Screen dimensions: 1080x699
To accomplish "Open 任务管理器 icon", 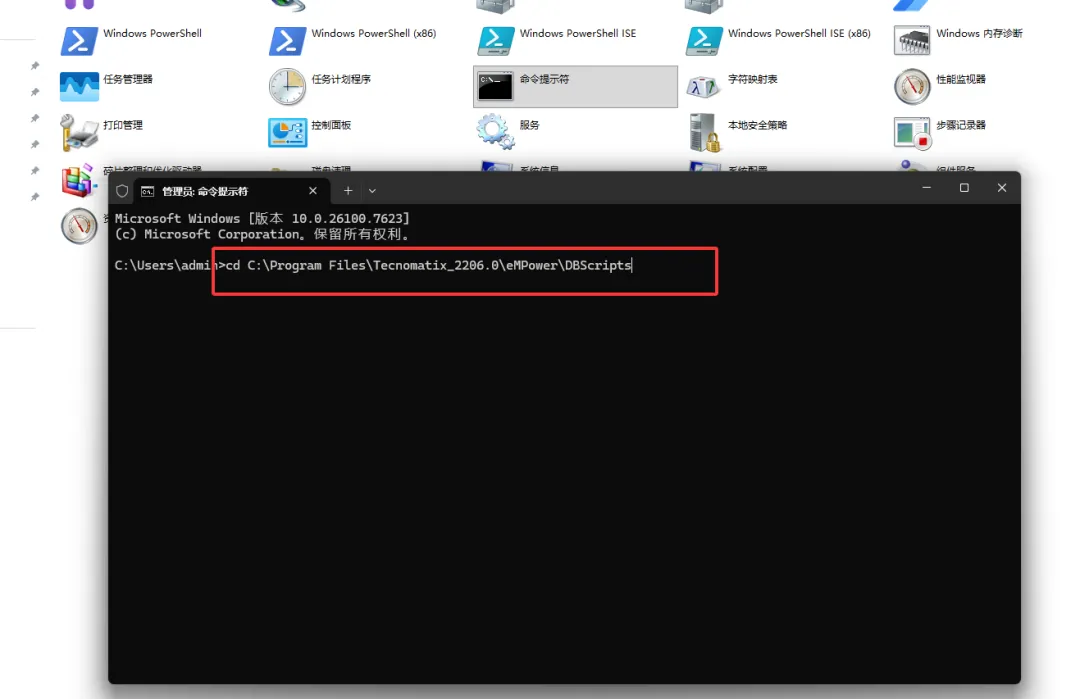I will click(x=79, y=87).
